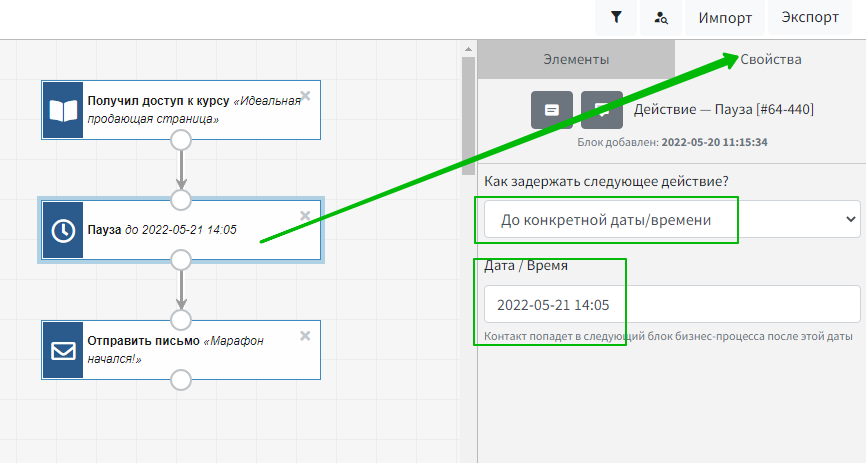866x463 pixels.
Task: Click the envelope icon on Отправить письмо block
Action: coord(62,350)
